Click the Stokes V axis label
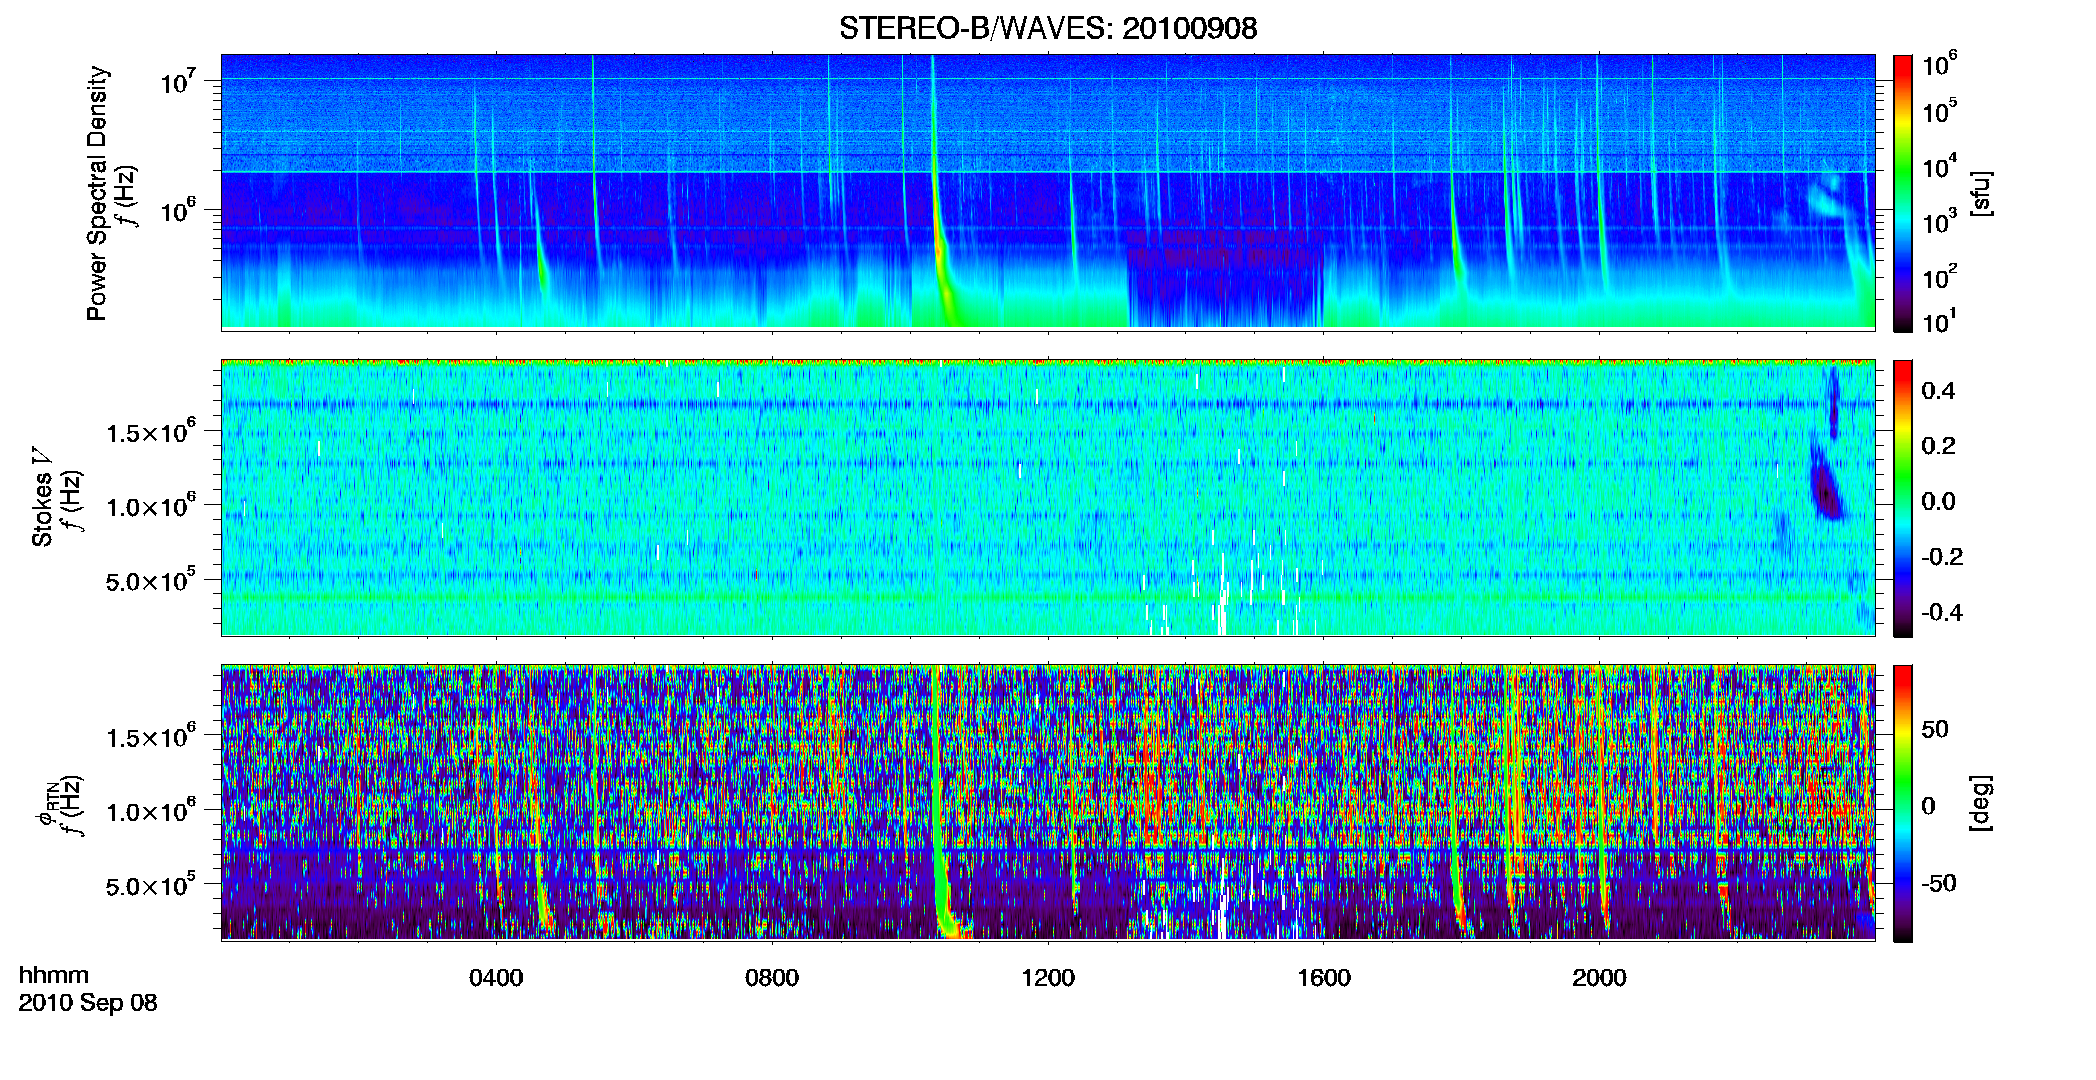 [42, 500]
